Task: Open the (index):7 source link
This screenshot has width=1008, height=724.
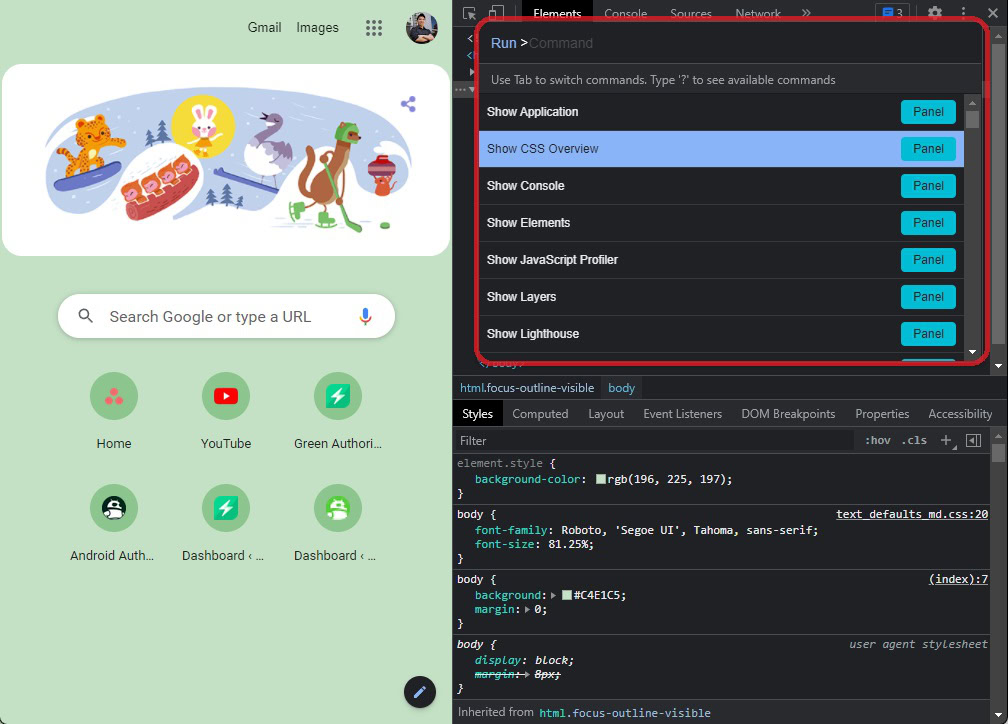Action: pos(958,579)
